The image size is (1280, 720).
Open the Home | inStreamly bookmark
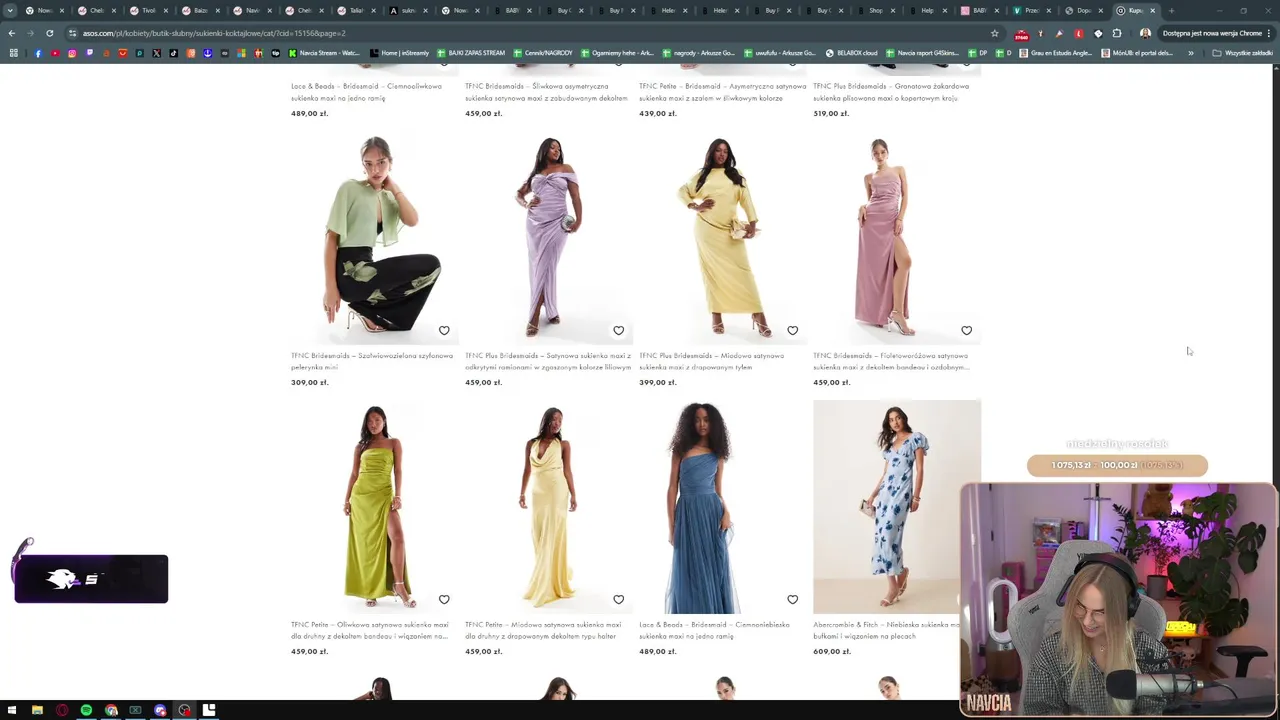pyautogui.click(x=399, y=53)
